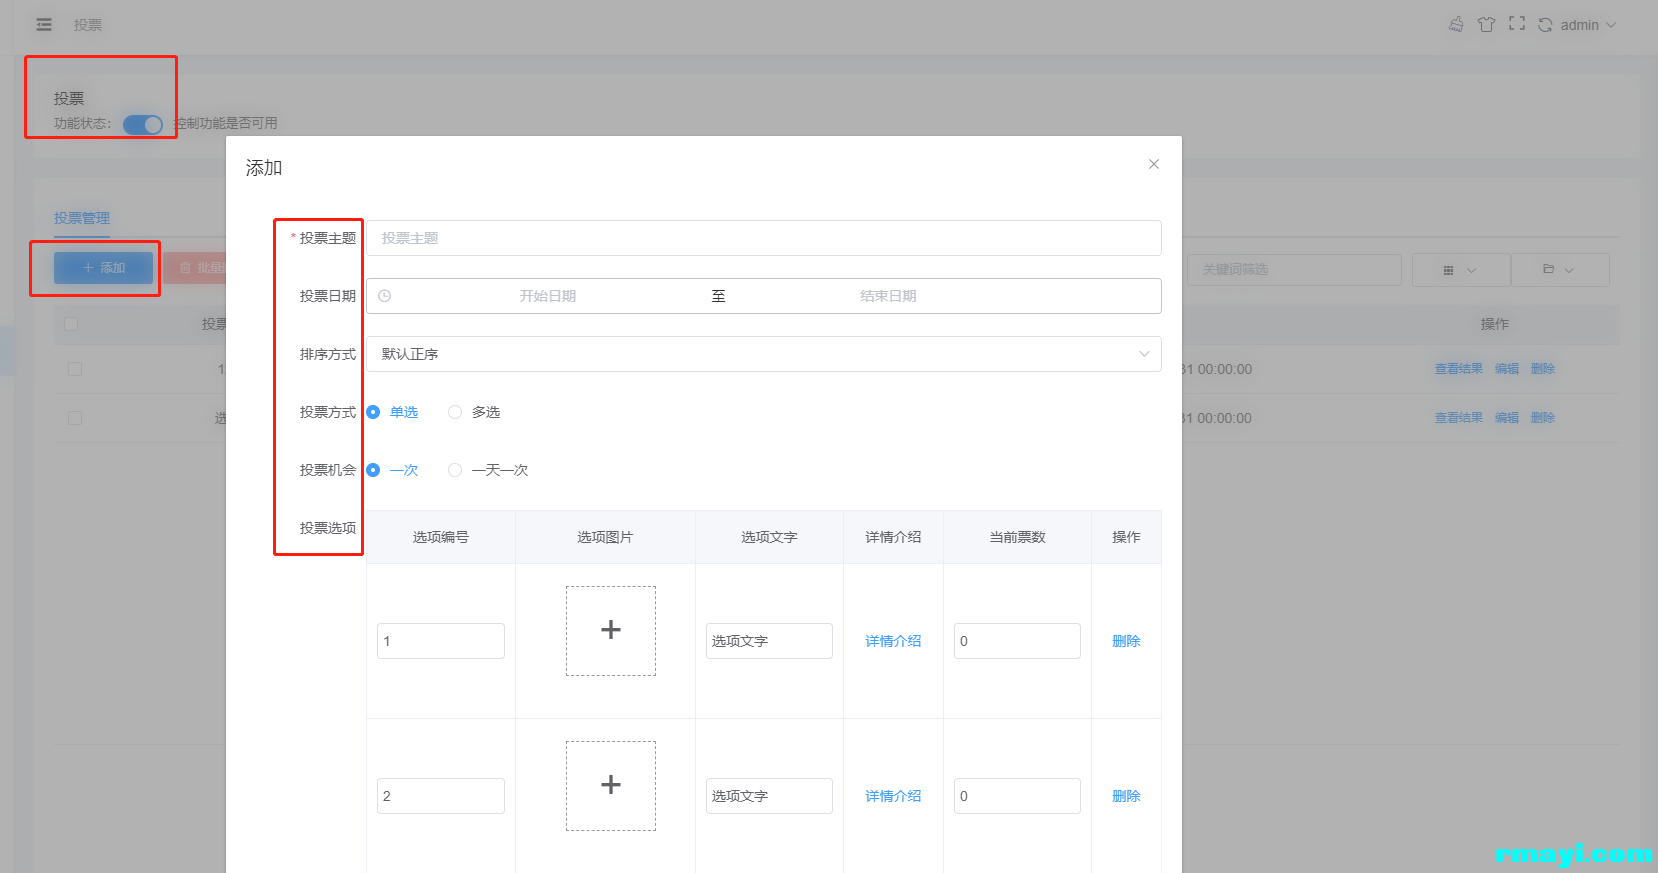Click the 操作 header in background table

coord(1495,324)
